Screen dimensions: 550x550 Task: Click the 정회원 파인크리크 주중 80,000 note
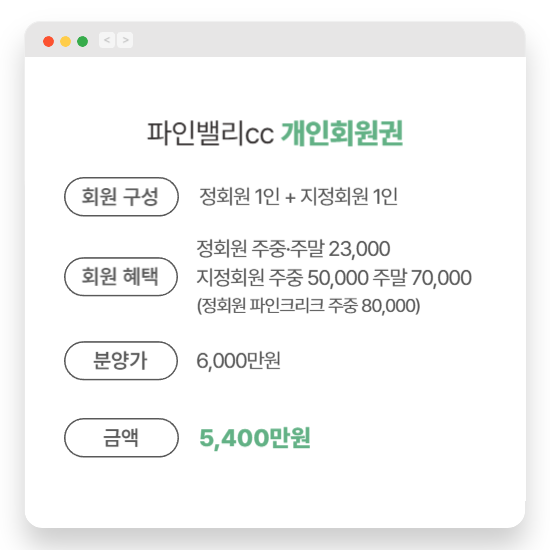pos(309,306)
